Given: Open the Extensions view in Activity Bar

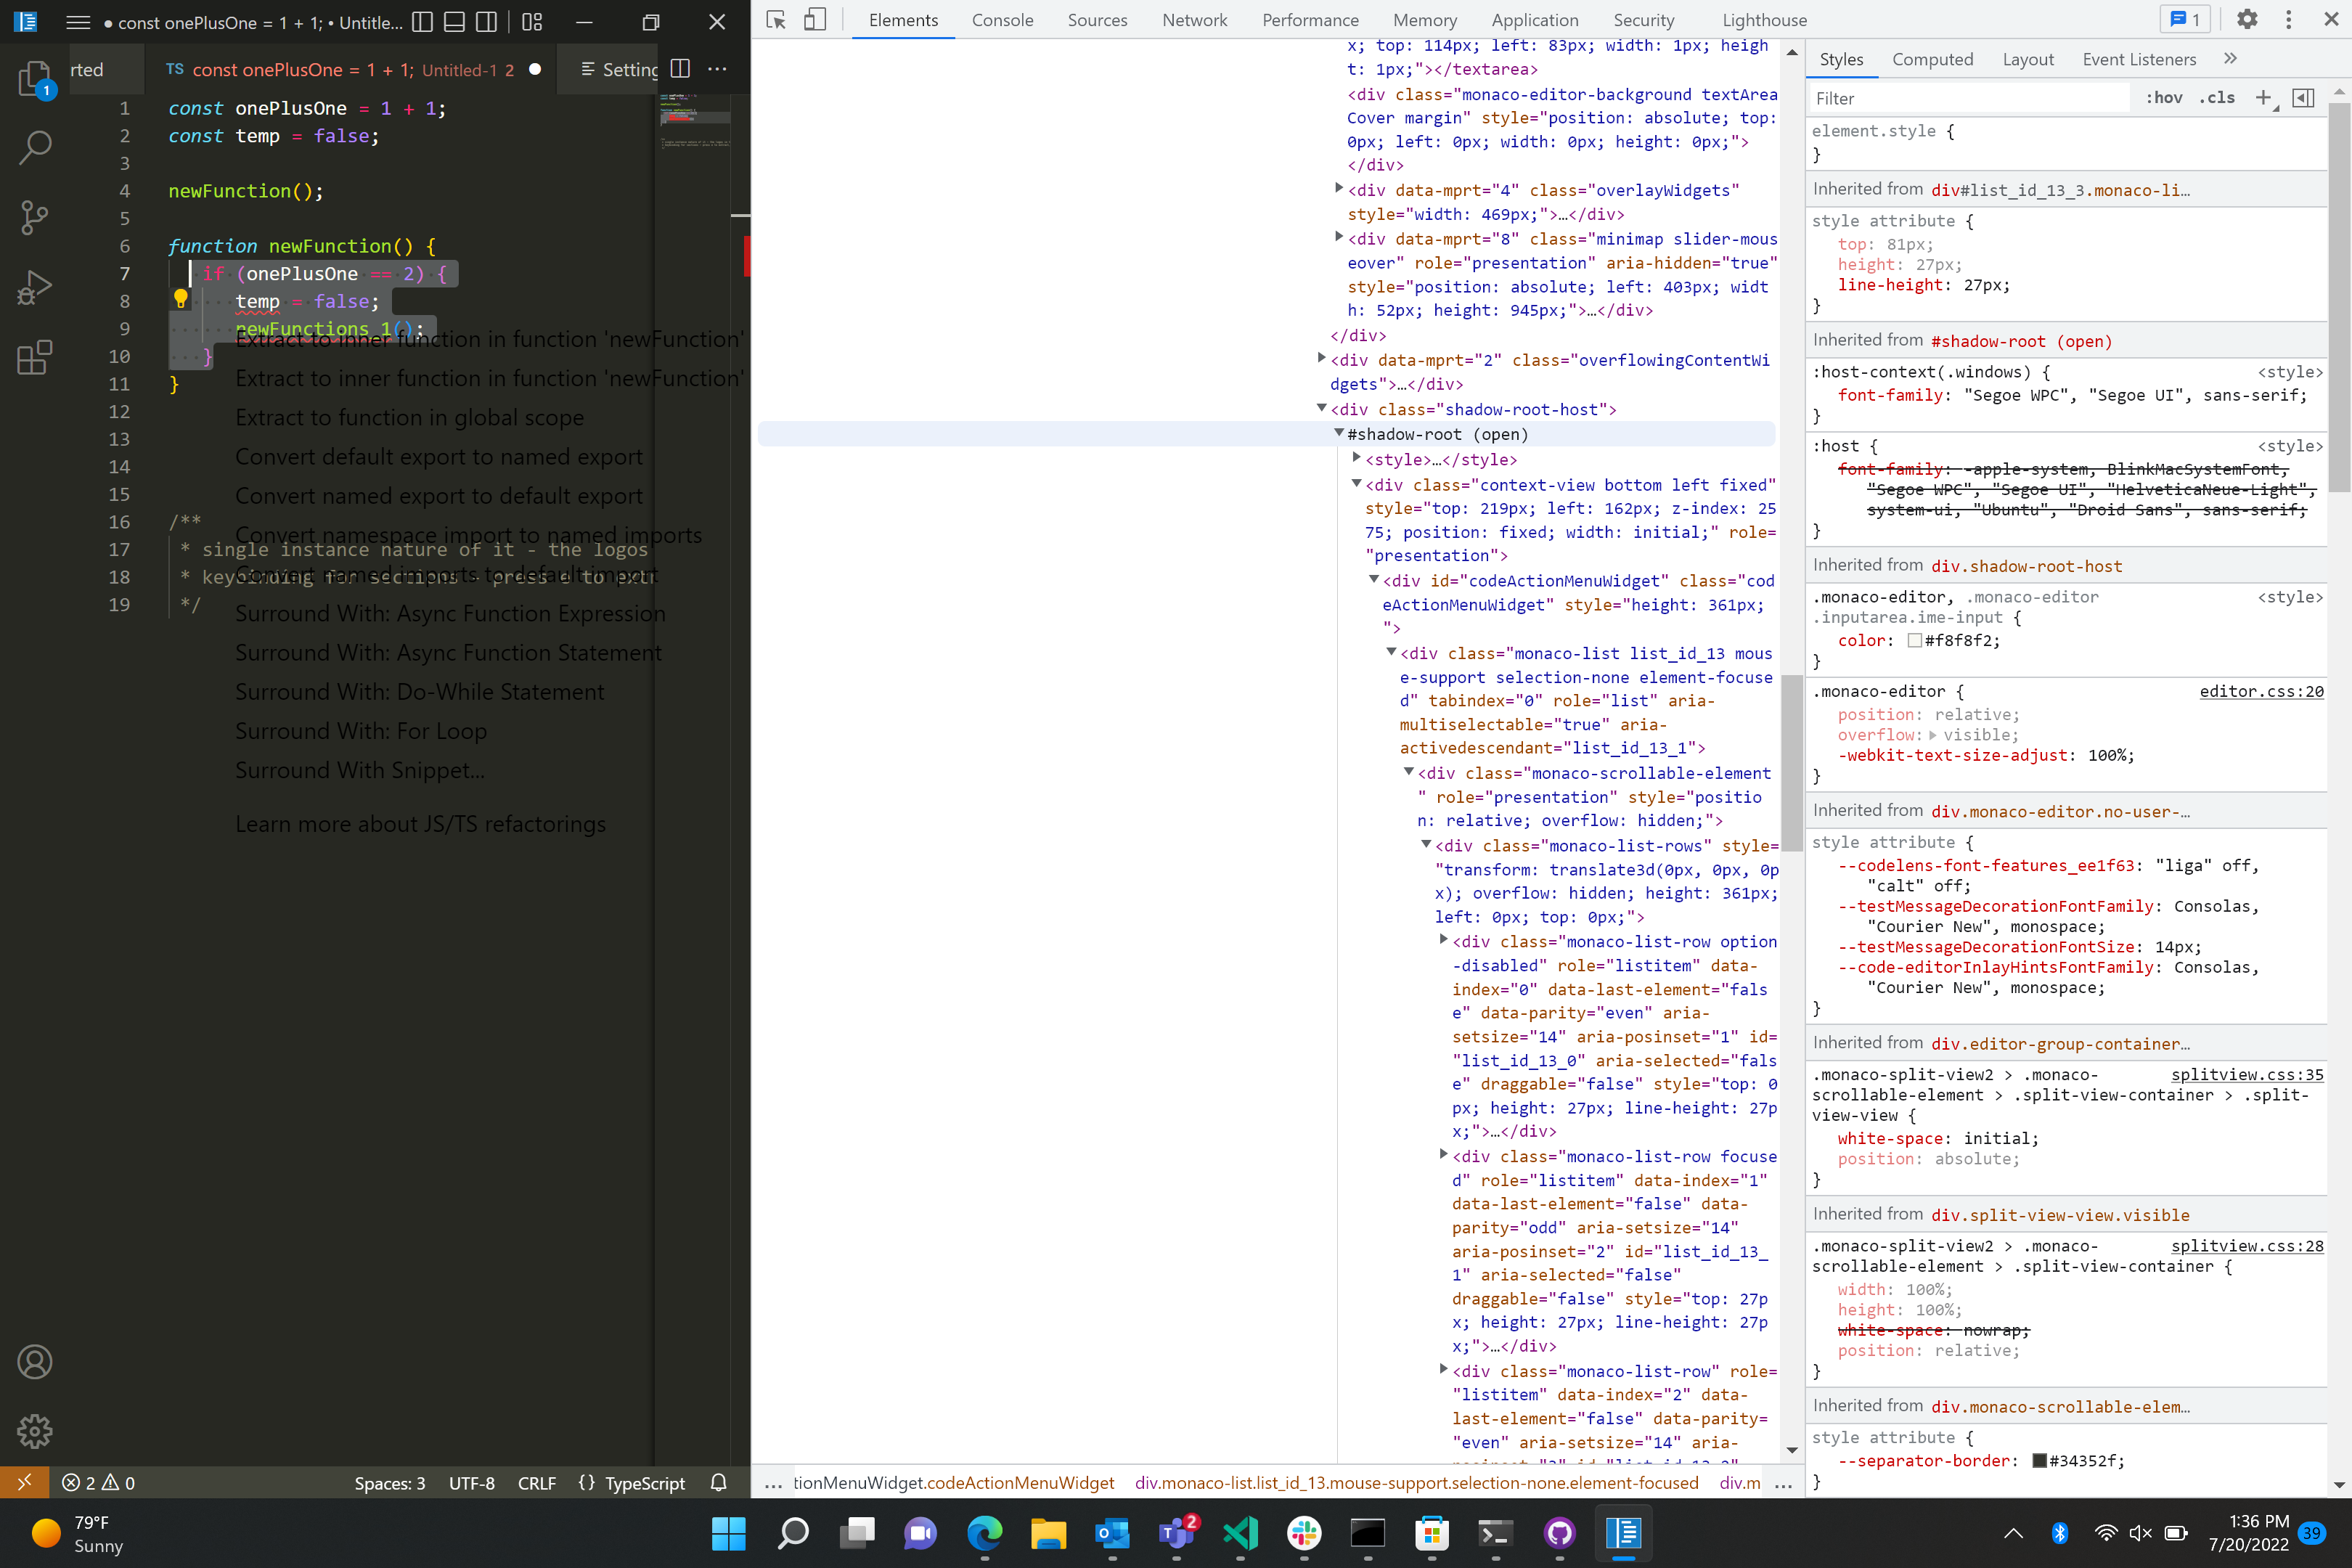Looking at the screenshot, I should [34, 358].
